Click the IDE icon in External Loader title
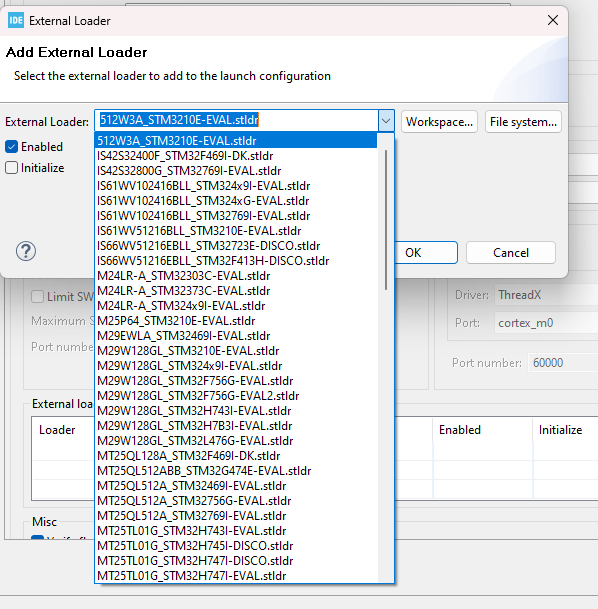 [16, 21]
